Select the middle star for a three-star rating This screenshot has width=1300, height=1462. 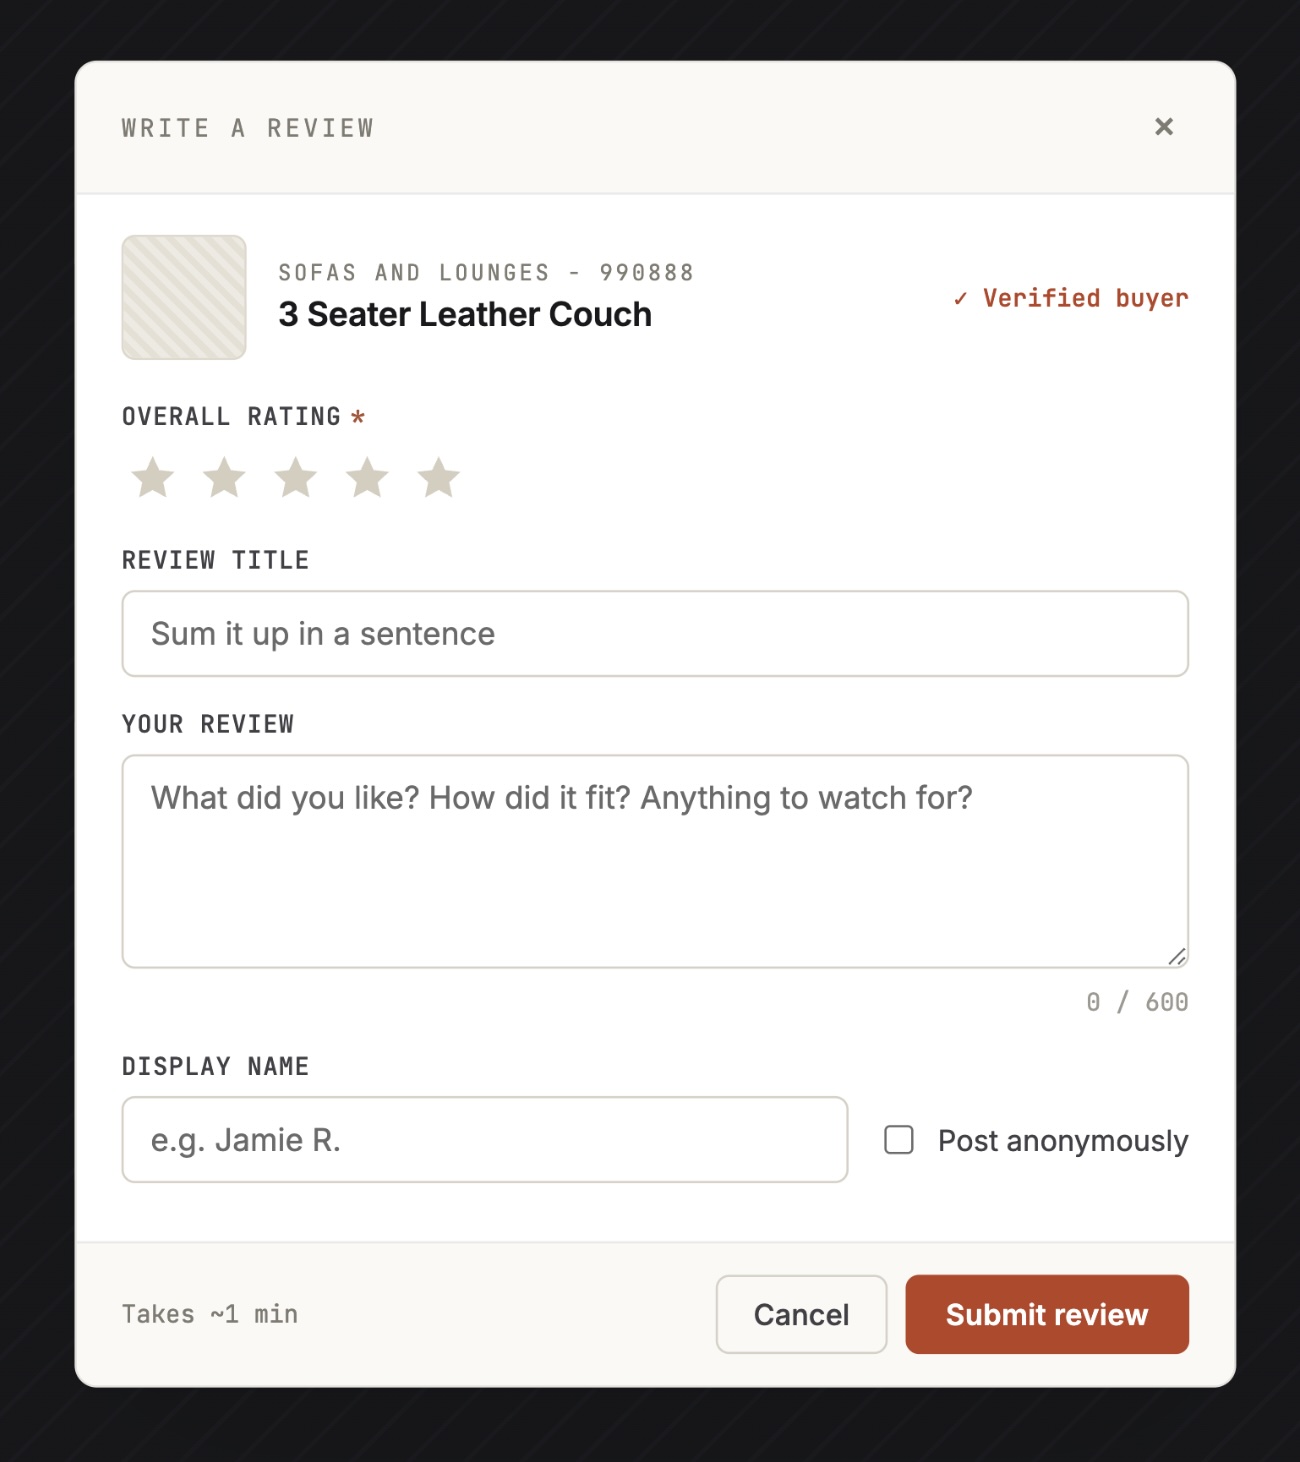point(296,478)
